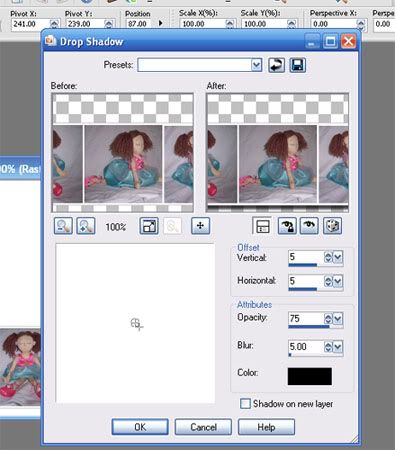Open the Horizontal offset slider dropdown

click(338, 281)
